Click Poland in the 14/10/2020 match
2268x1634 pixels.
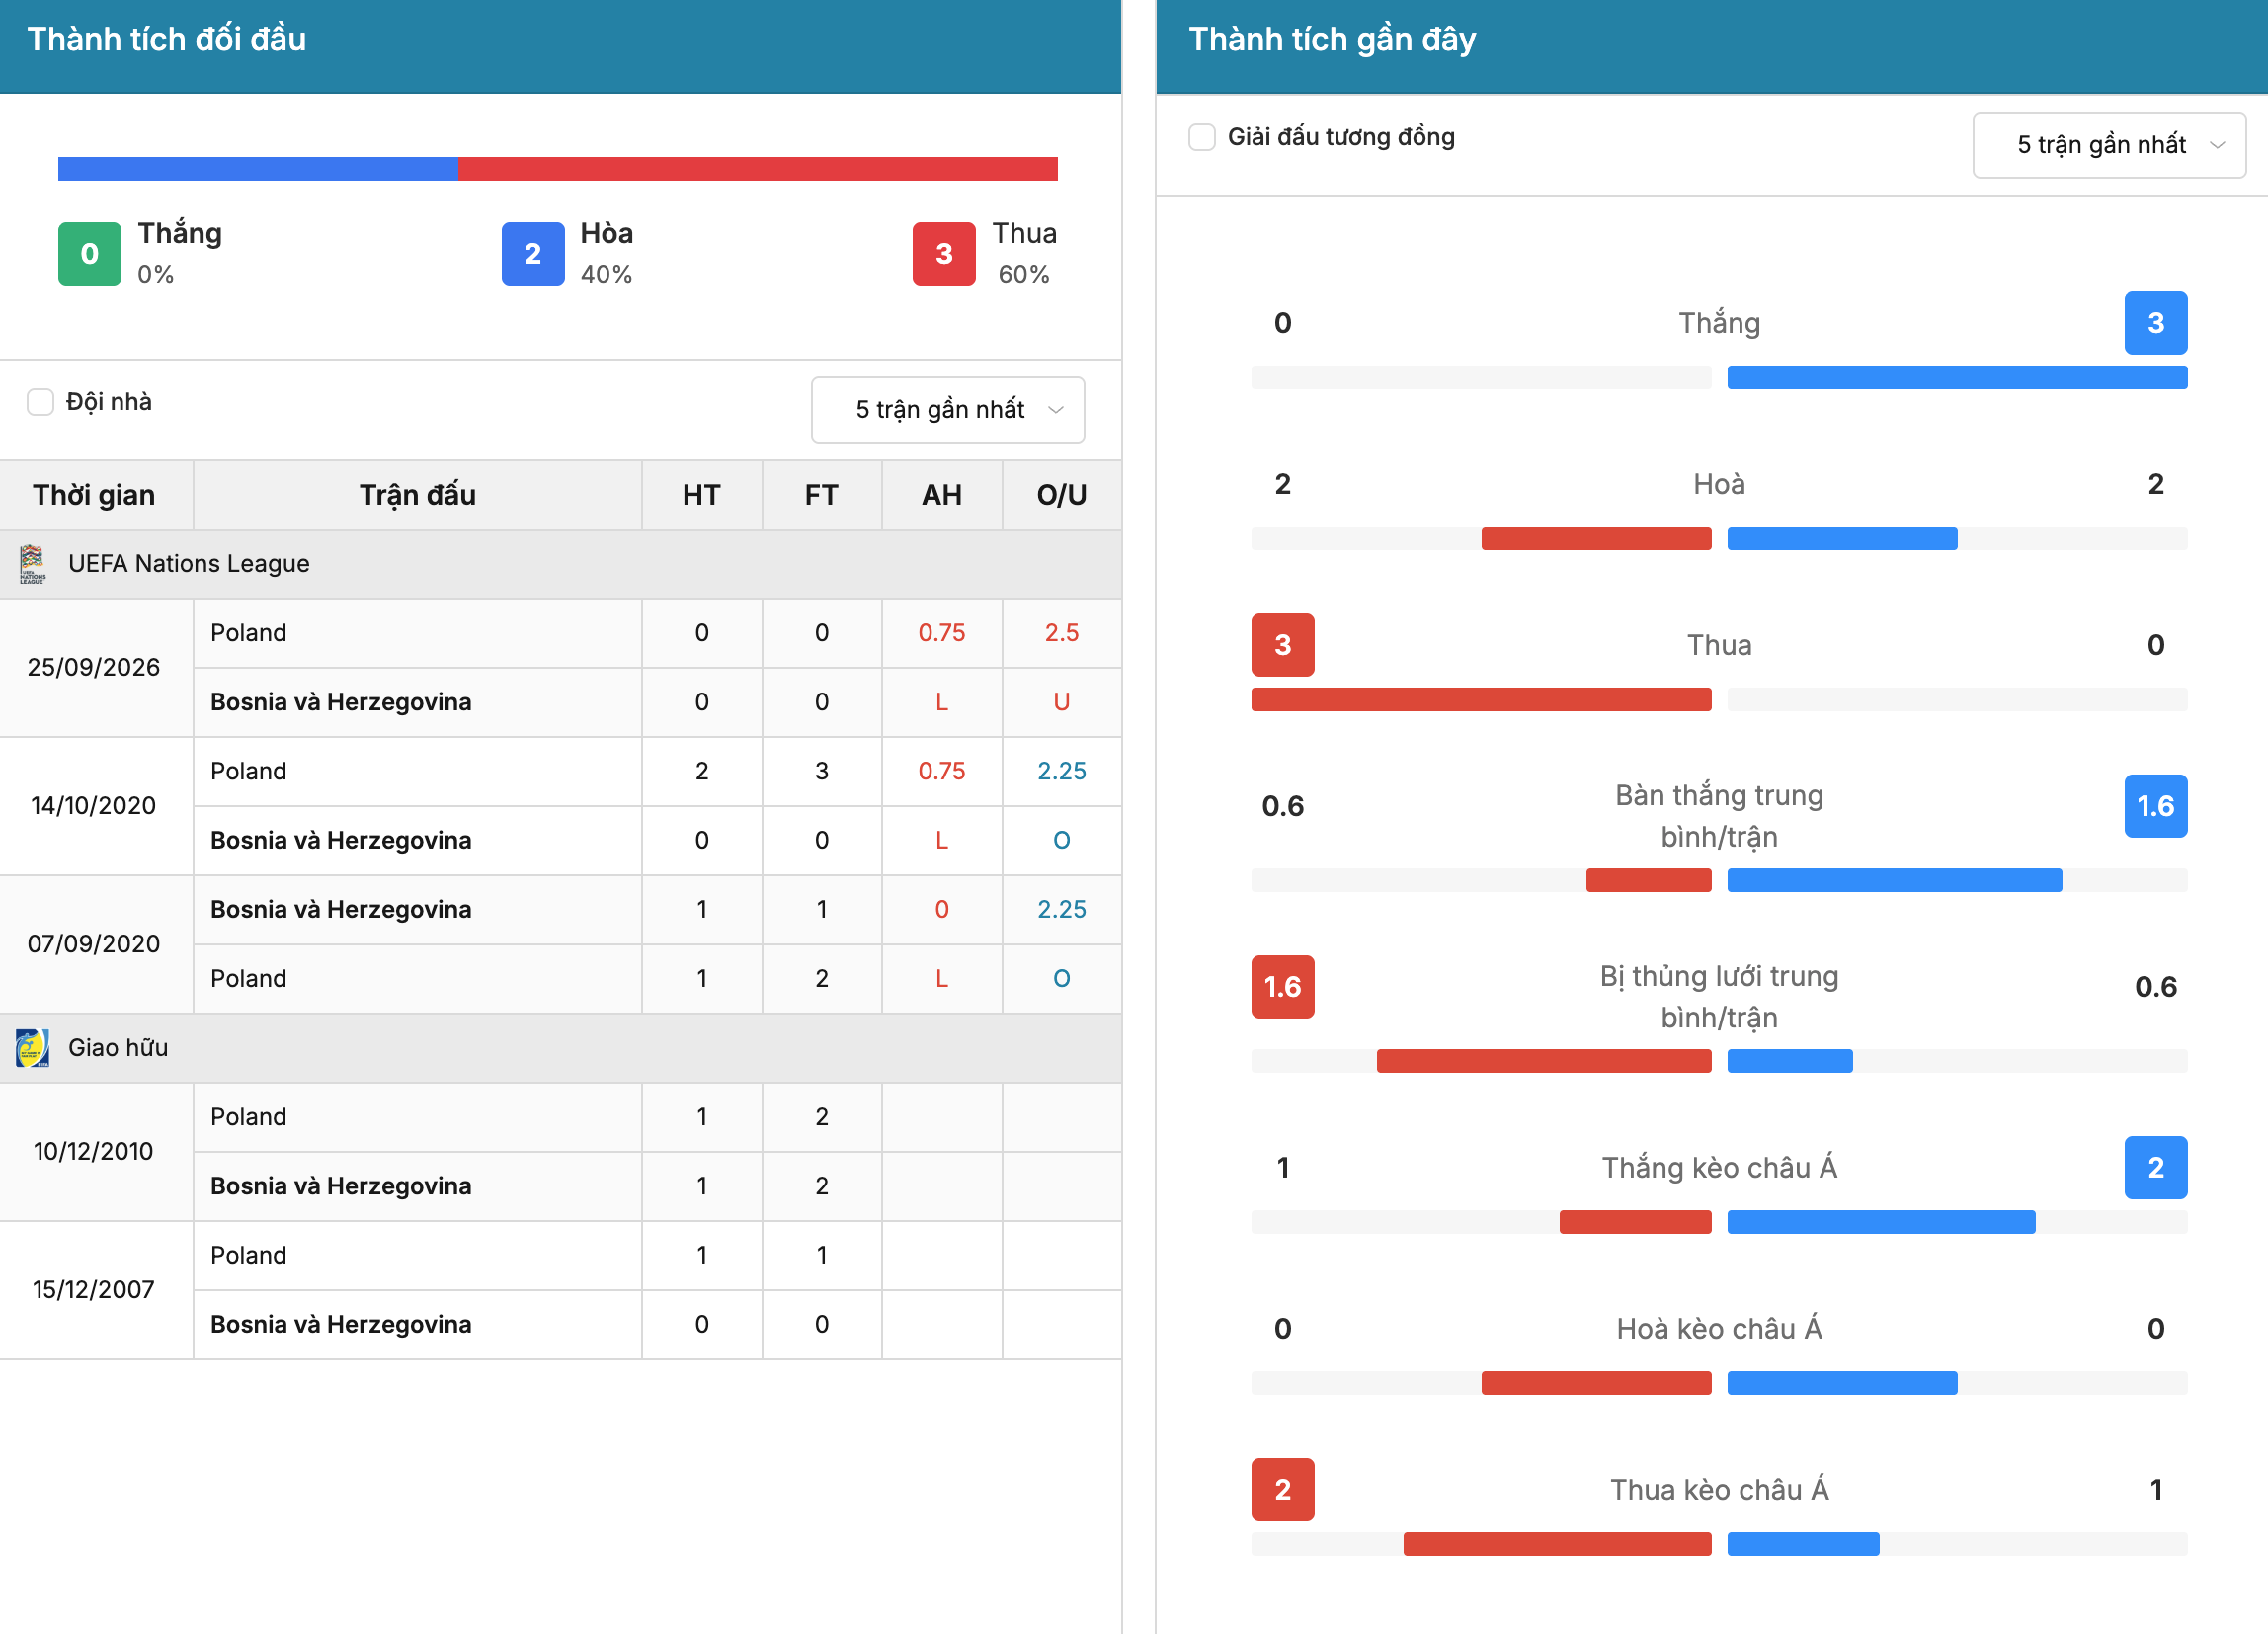click(x=249, y=771)
